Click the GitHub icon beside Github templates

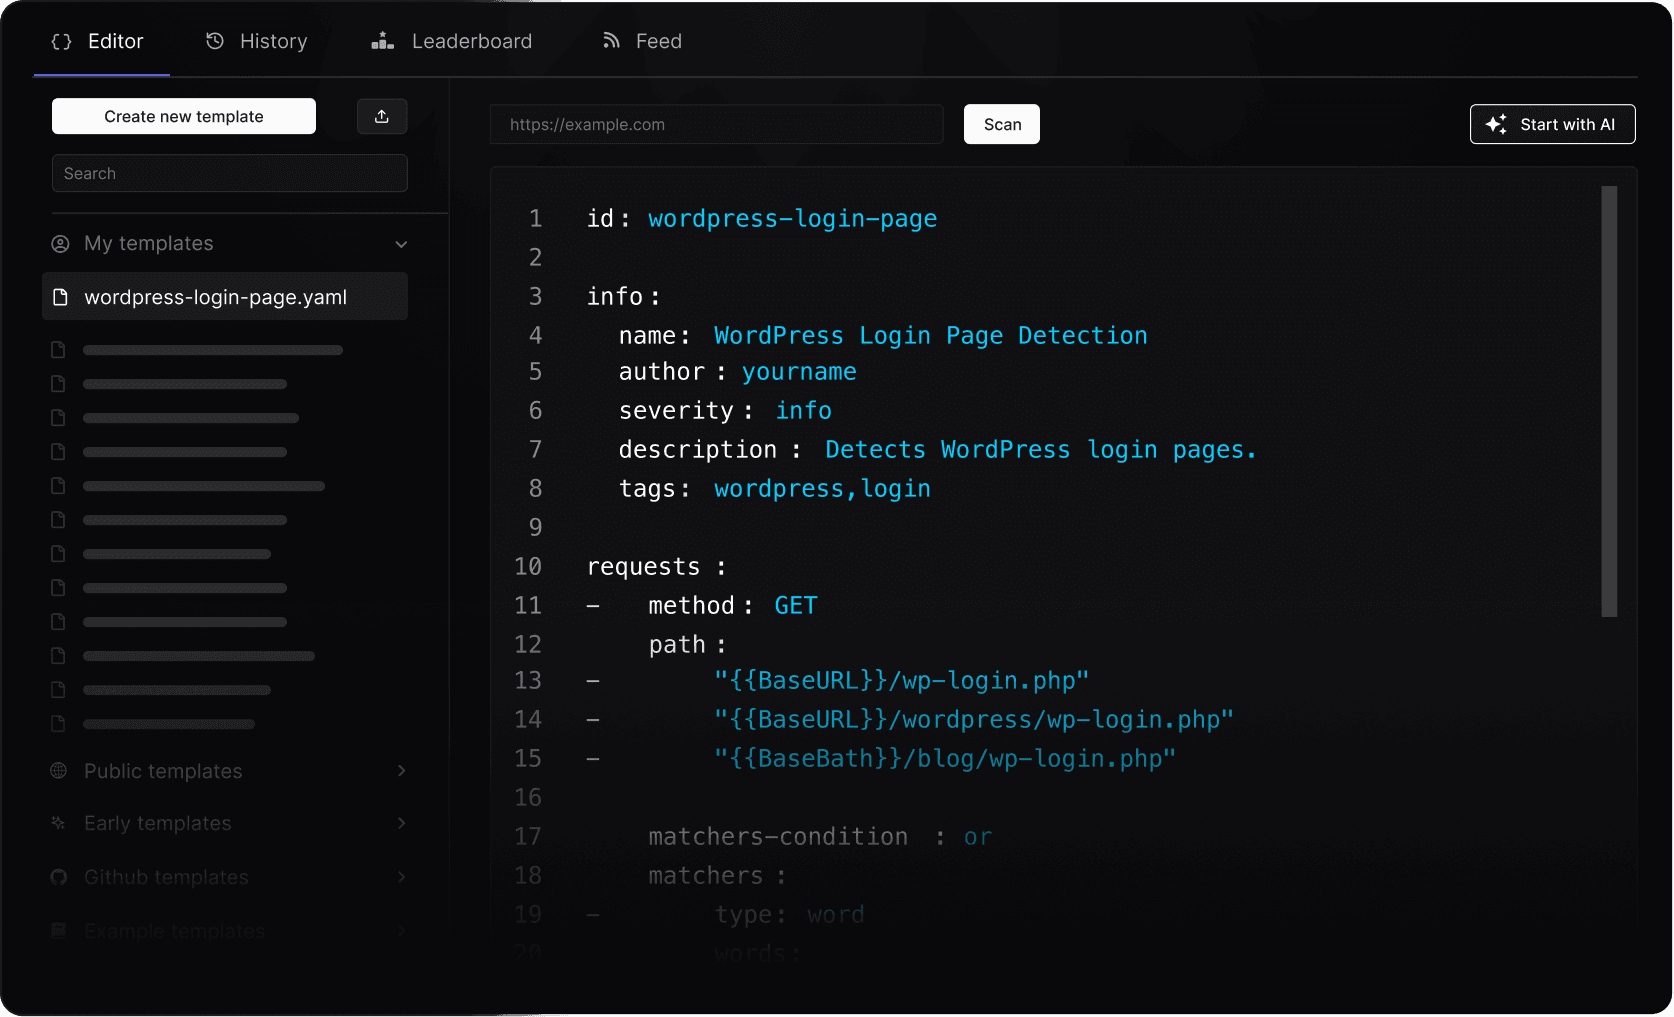pyautogui.click(x=58, y=877)
